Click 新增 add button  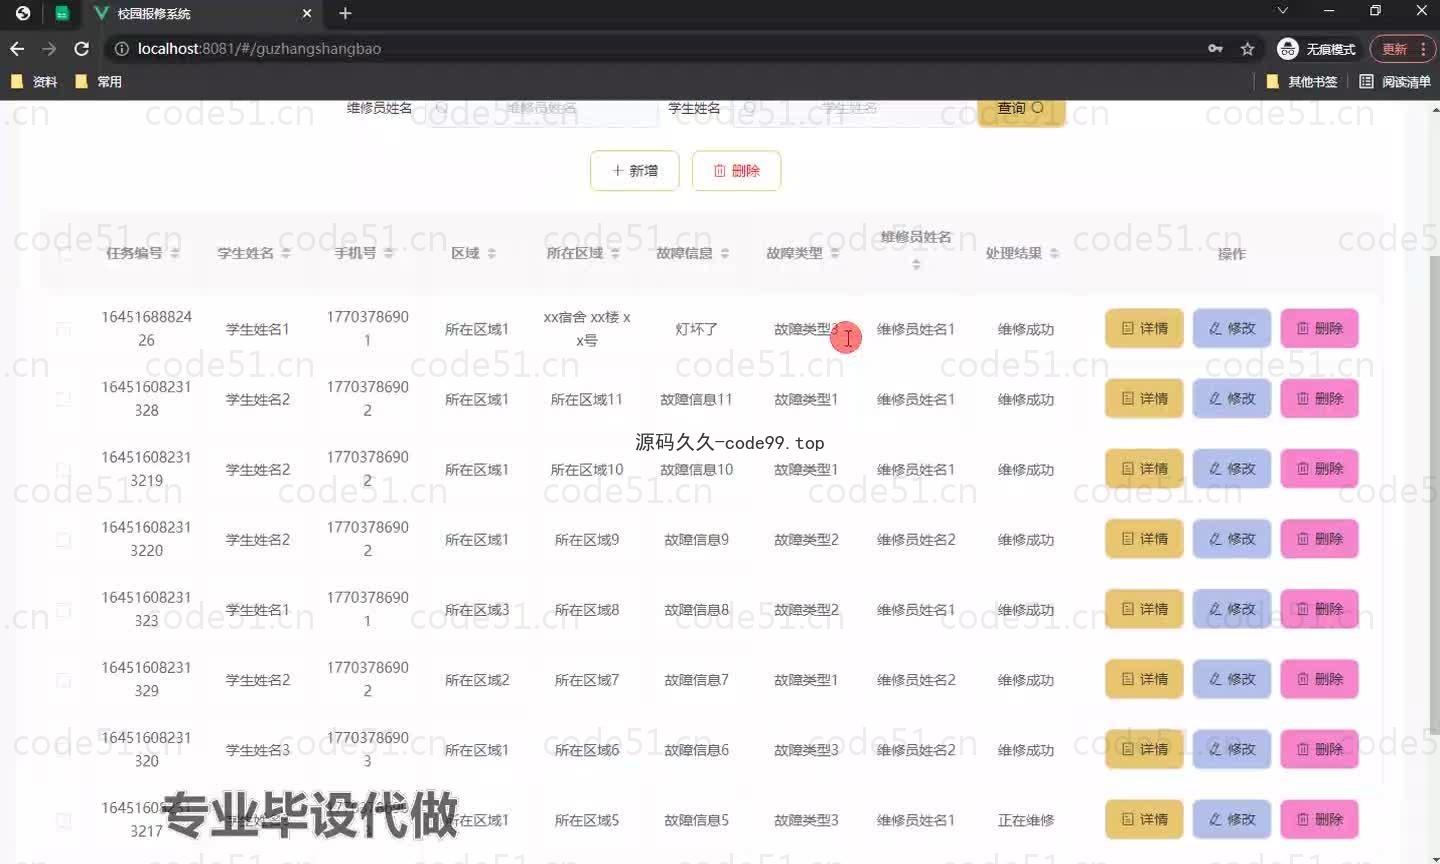tap(635, 171)
